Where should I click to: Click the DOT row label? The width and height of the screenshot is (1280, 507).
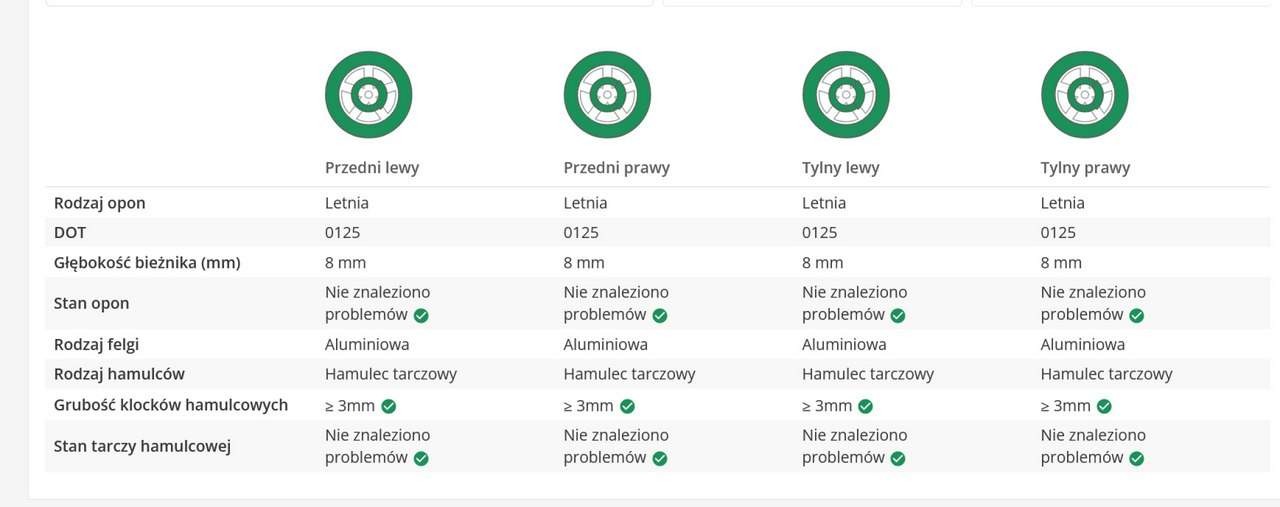[70, 233]
